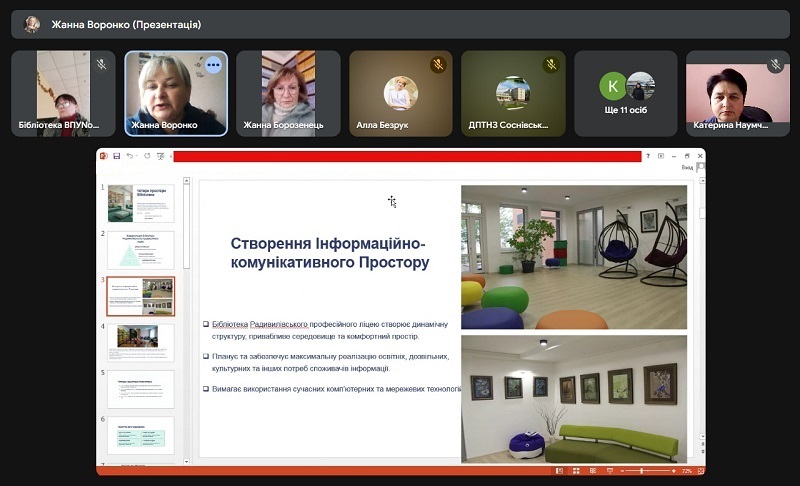Click muted mic icon on Бібліотека ВПУ tile
The width and height of the screenshot is (800, 486).
101,65
